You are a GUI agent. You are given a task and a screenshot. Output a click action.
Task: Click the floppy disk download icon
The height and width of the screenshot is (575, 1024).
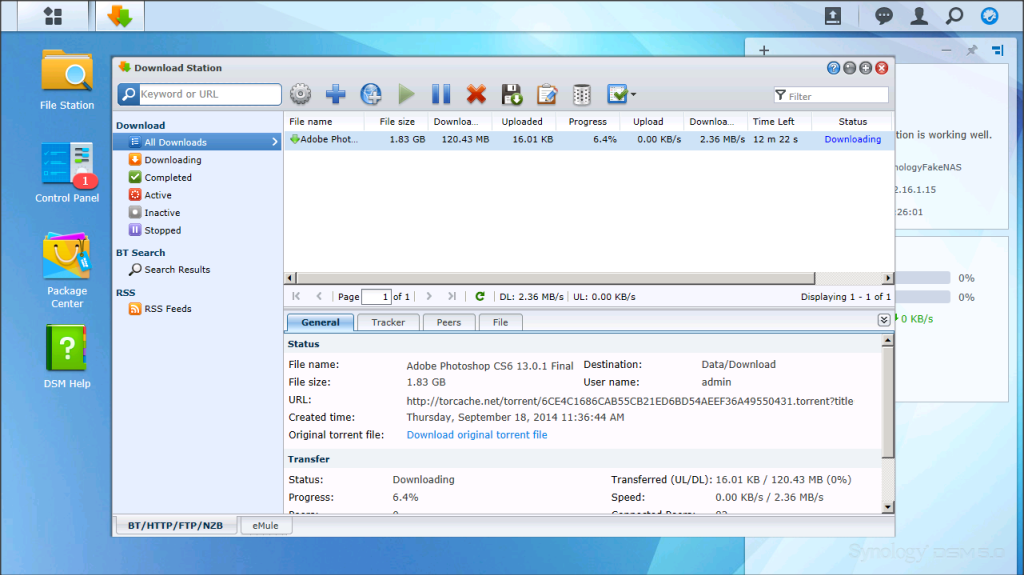(512, 94)
